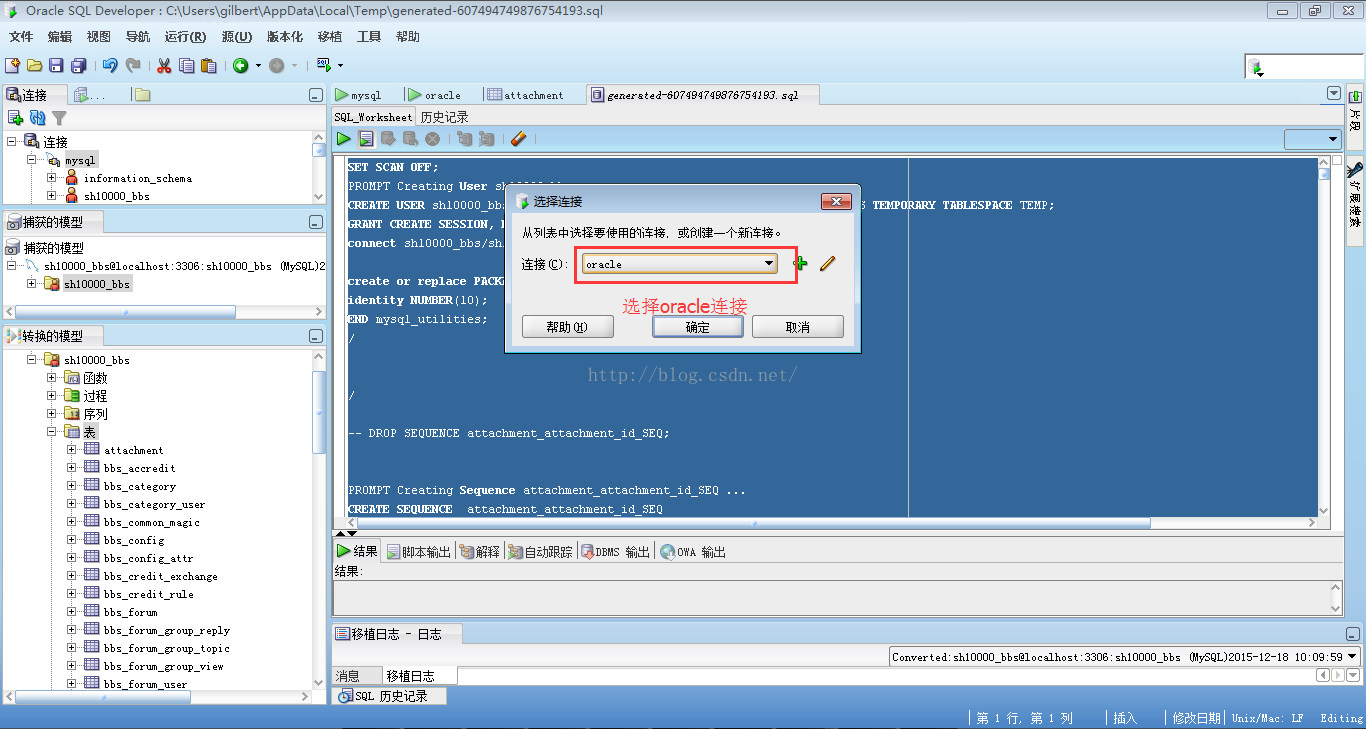Expand the 函数 folder node
The image size is (1366, 729).
[x=52, y=378]
